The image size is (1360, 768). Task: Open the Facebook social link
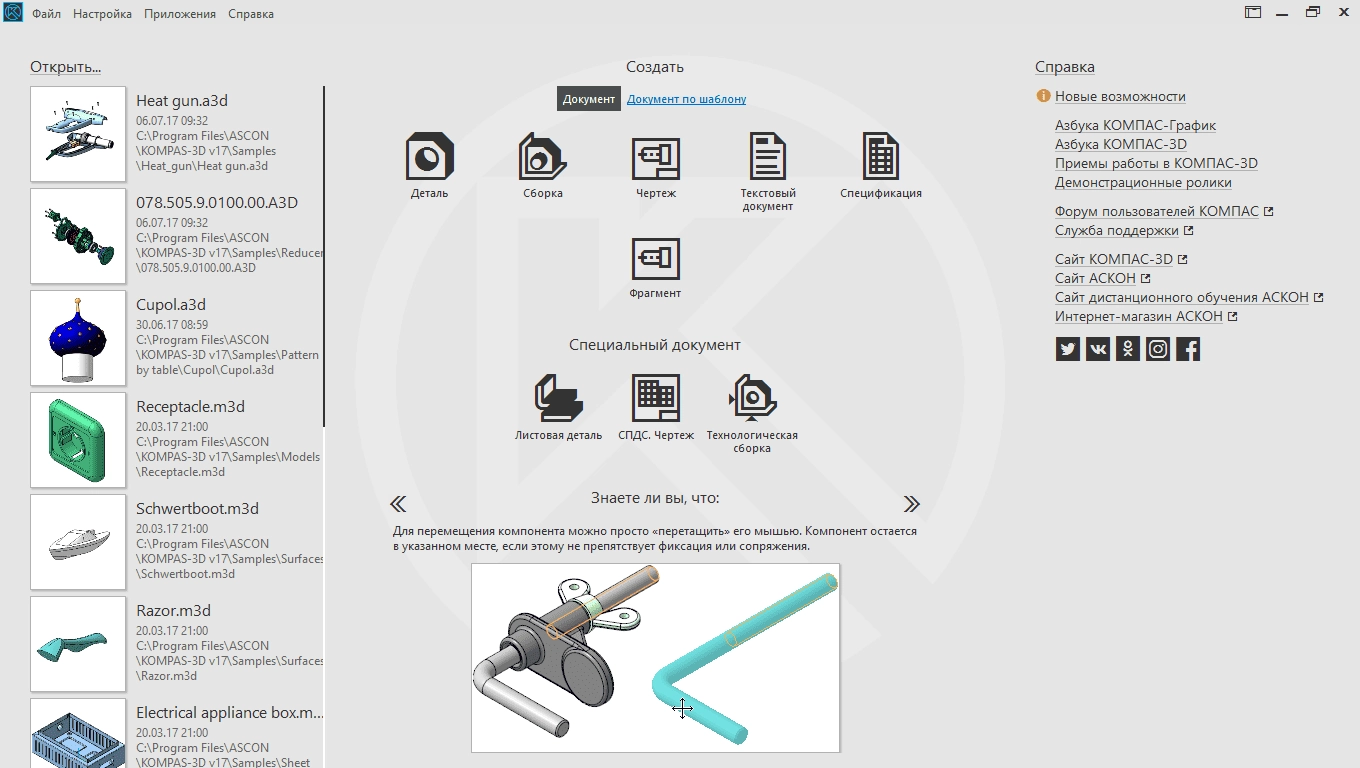pyautogui.click(x=1188, y=349)
